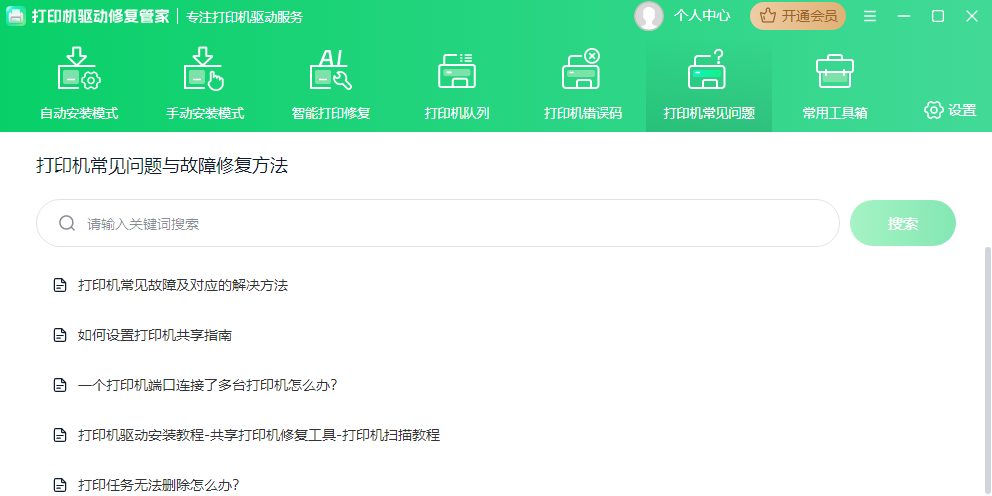Click the app logo in title bar
The width and height of the screenshot is (992, 496).
(x=16, y=17)
